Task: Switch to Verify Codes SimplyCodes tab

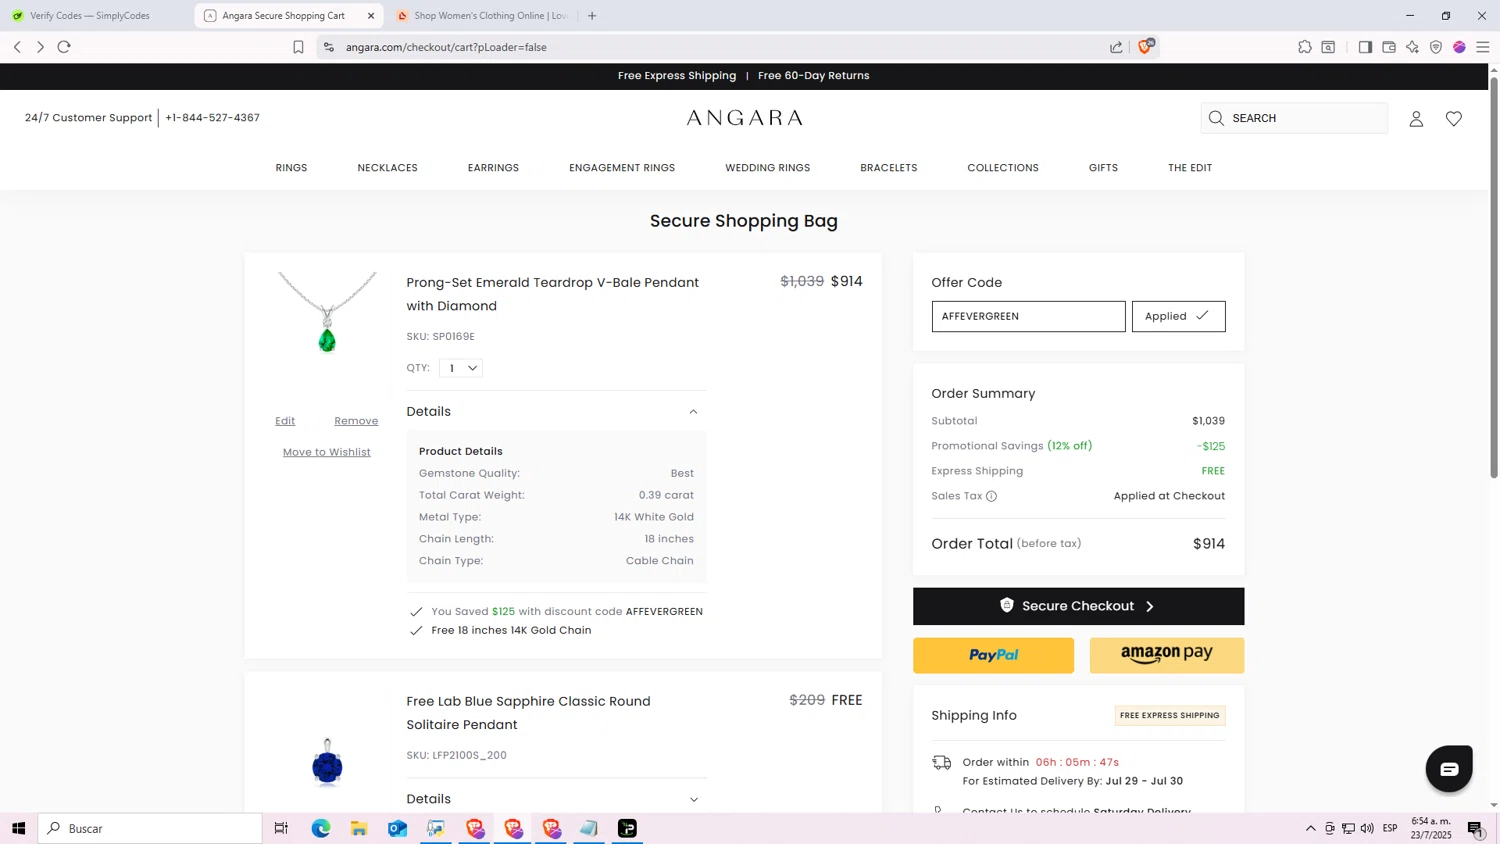Action: point(90,16)
